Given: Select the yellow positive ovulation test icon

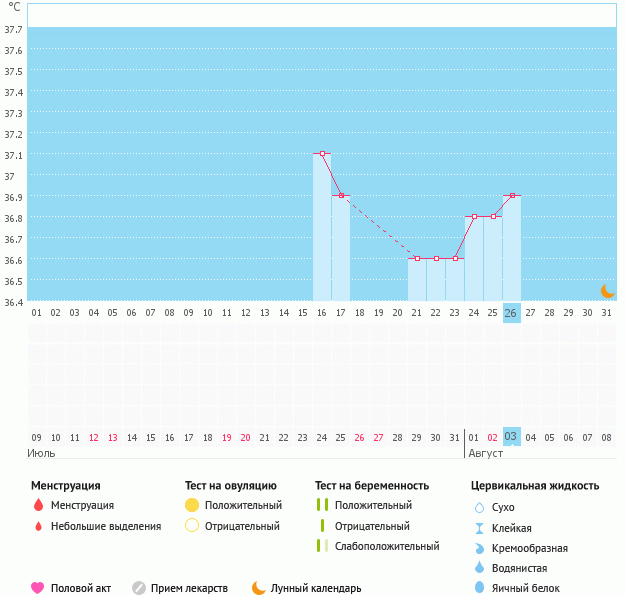Looking at the screenshot, I should [x=192, y=505].
